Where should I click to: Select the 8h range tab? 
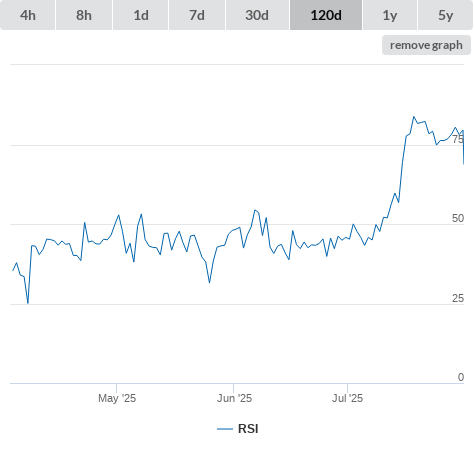(84, 15)
